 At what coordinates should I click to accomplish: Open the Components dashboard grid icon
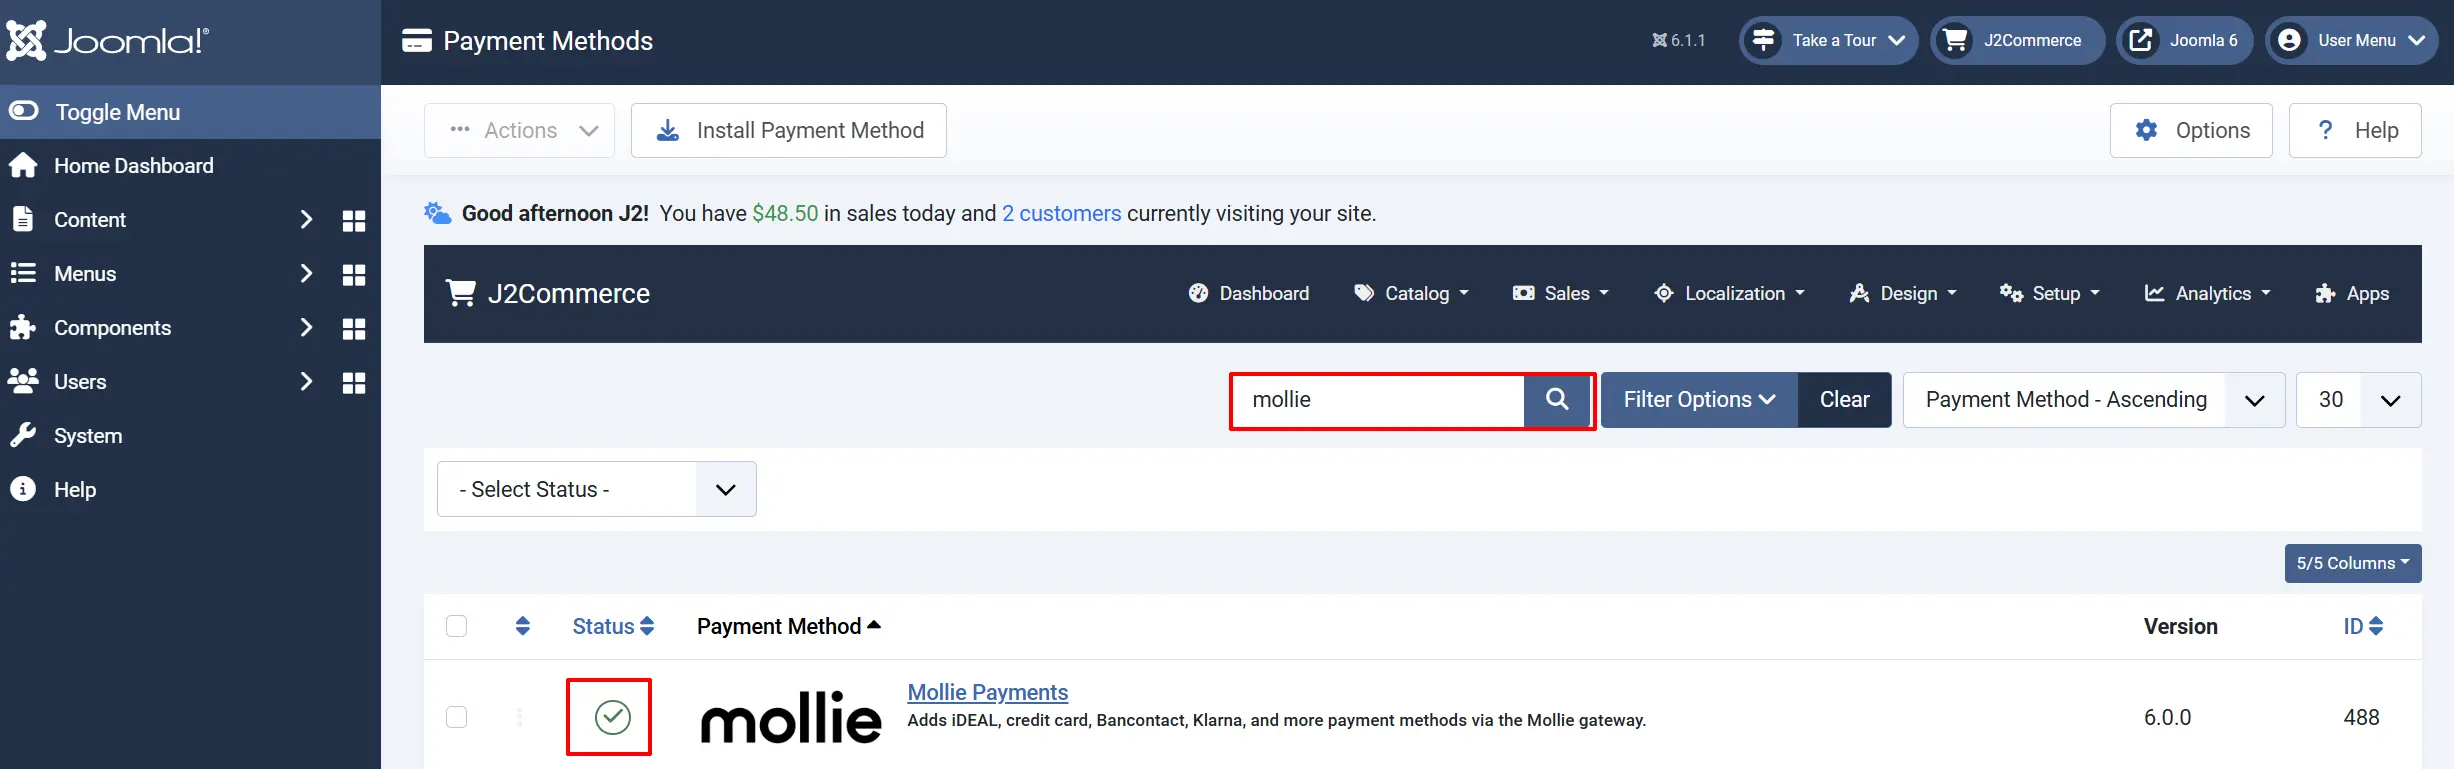tap(354, 329)
